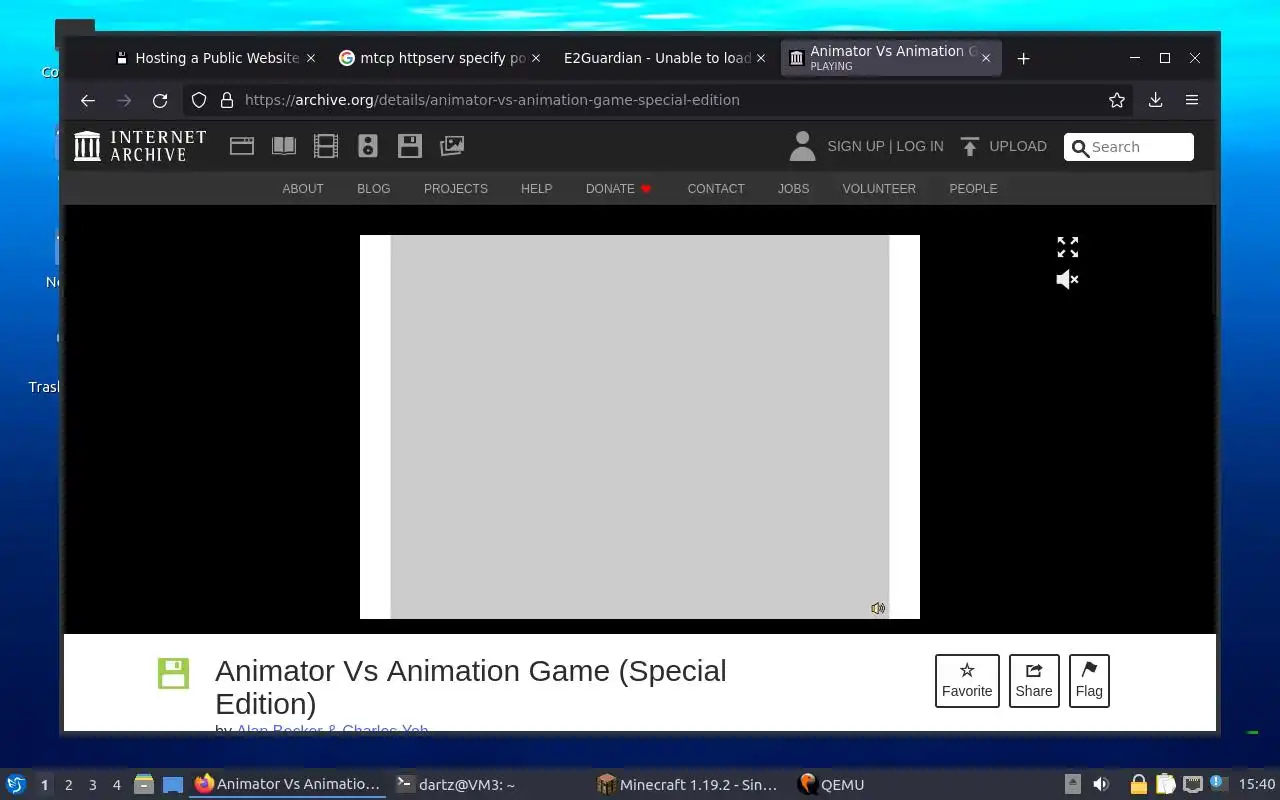Click the UPLOAD link text
The width and height of the screenshot is (1280, 800).
[x=1018, y=146]
